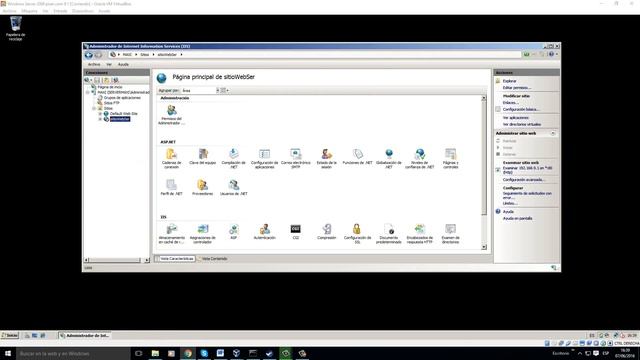This screenshot has height=360, width=640.
Task: Open Cadenas de conexión icon
Action: click(x=171, y=158)
